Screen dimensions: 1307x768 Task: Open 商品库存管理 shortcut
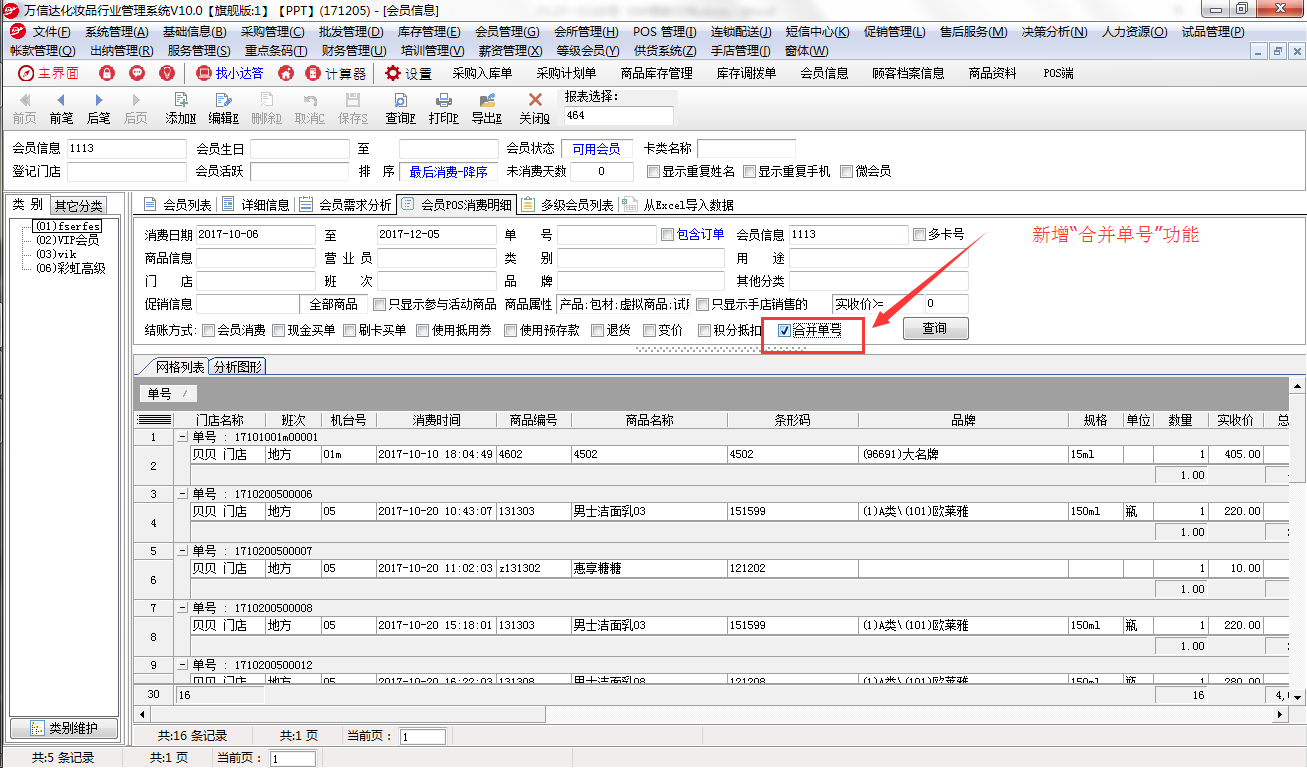(656, 73)
